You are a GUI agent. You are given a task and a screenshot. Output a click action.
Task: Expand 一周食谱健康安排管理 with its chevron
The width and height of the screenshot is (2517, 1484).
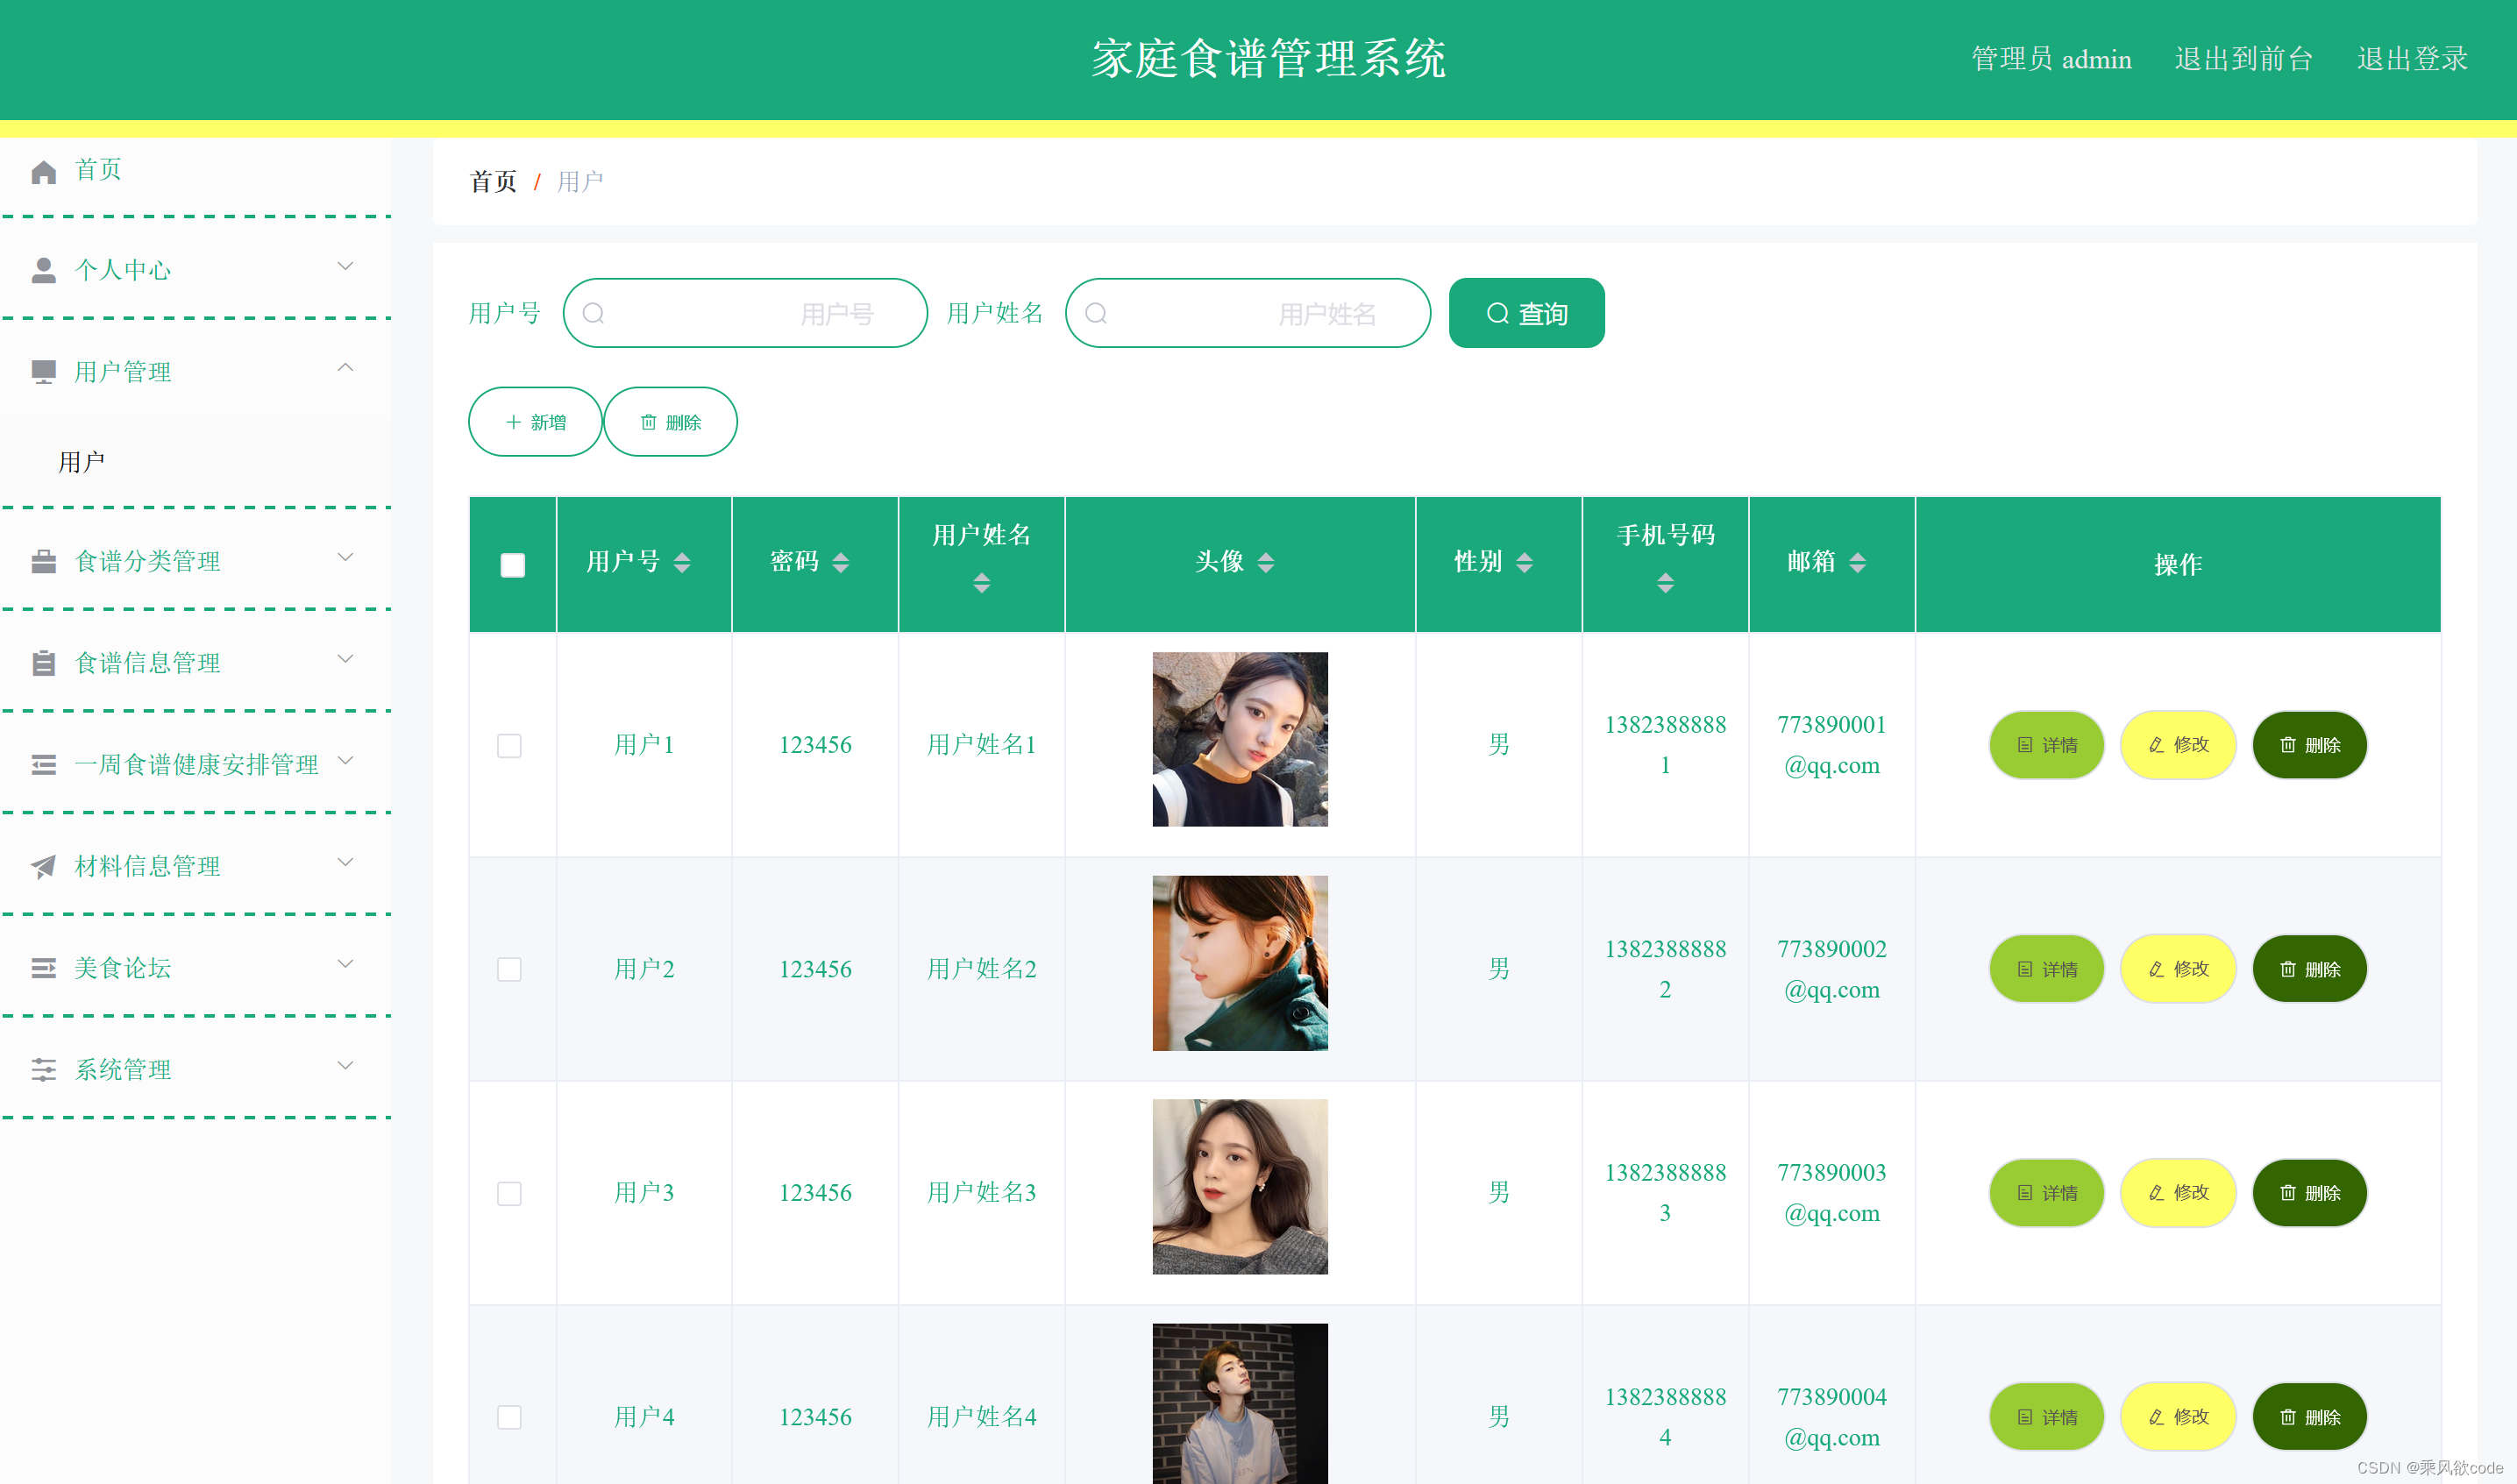345,761
